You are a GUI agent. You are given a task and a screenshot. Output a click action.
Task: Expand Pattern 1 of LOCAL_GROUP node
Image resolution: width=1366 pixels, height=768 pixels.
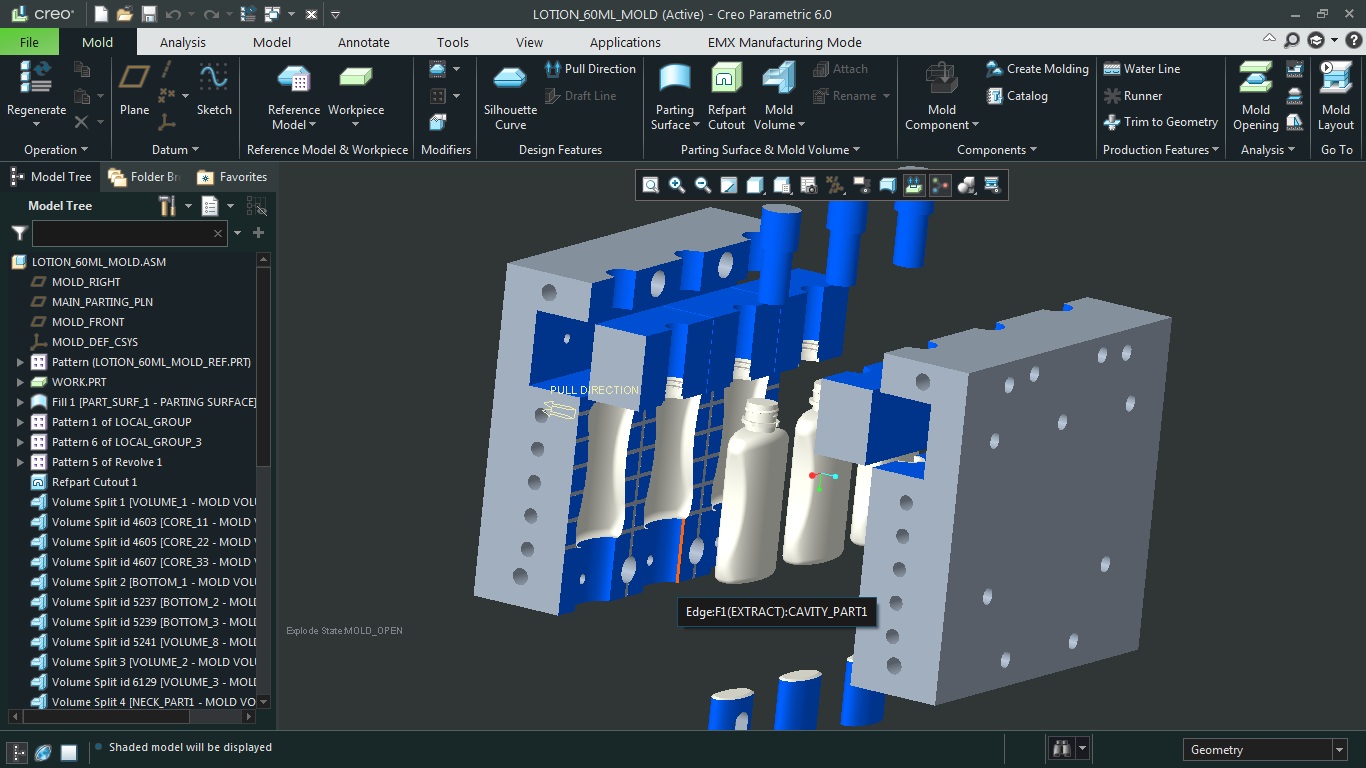(20, 422)
